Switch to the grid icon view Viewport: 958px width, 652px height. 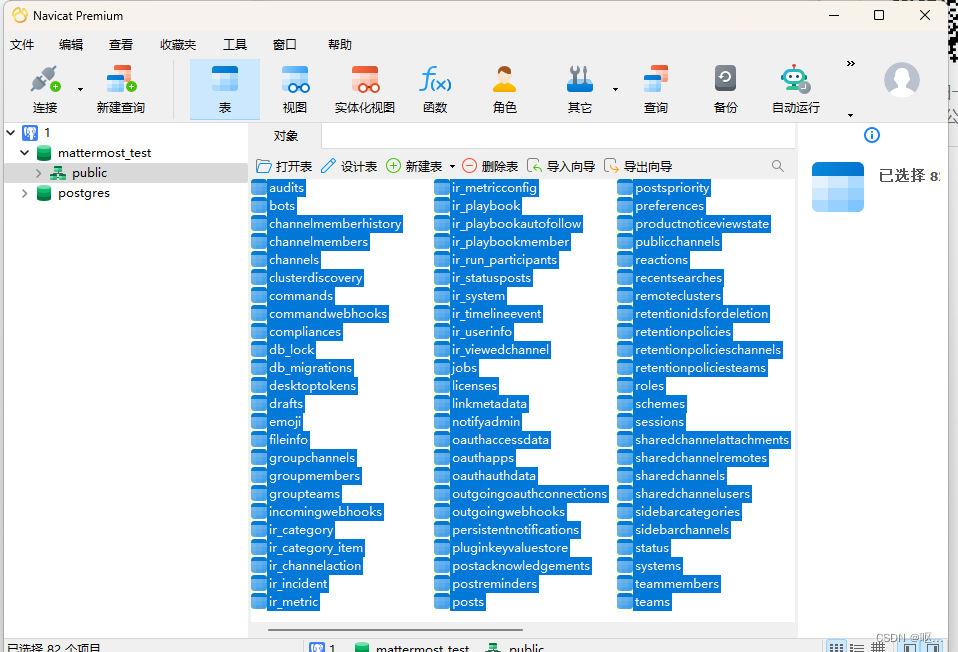[836, 647]
